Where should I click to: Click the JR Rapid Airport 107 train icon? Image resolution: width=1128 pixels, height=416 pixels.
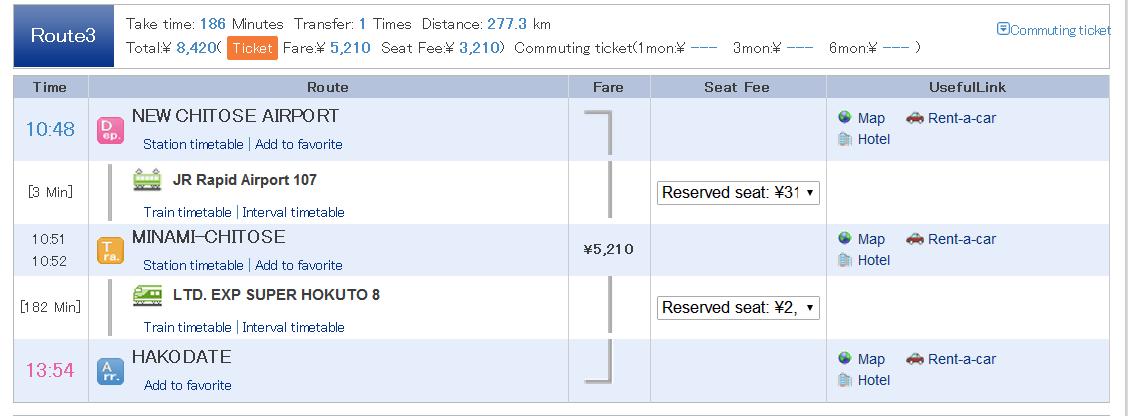pos(147,180)
